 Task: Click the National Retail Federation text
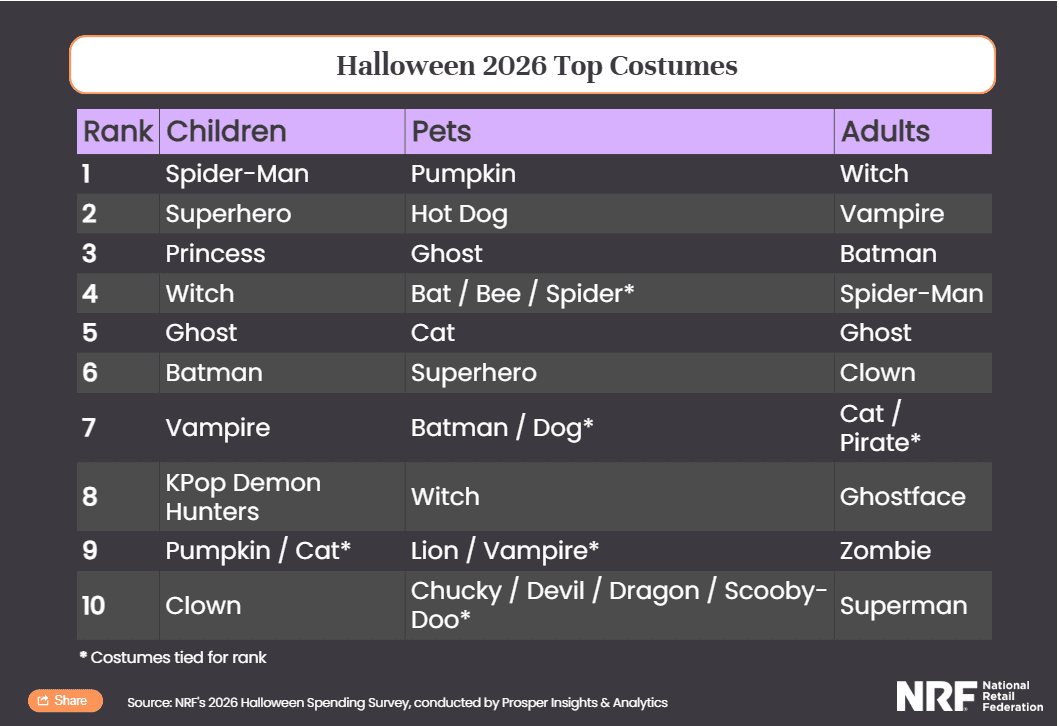pyautogui.click(x=1012, y=696)
